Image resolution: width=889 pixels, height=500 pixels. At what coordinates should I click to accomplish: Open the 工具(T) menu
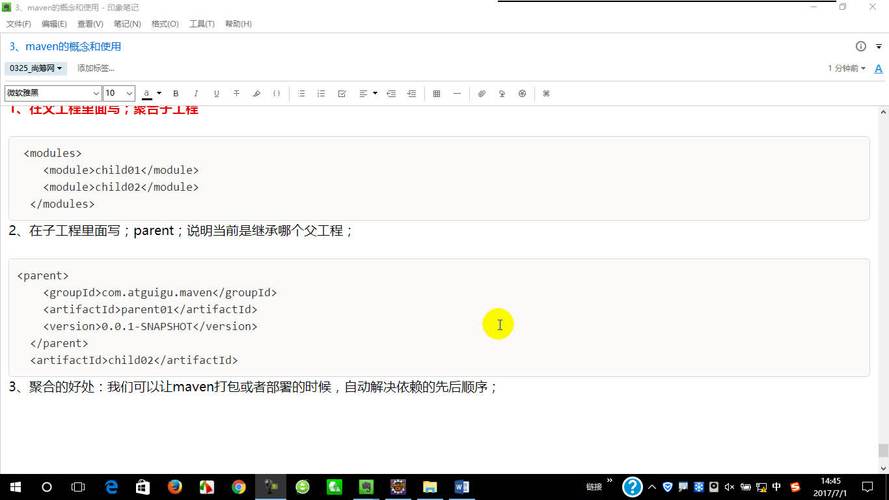click(202, 24)
